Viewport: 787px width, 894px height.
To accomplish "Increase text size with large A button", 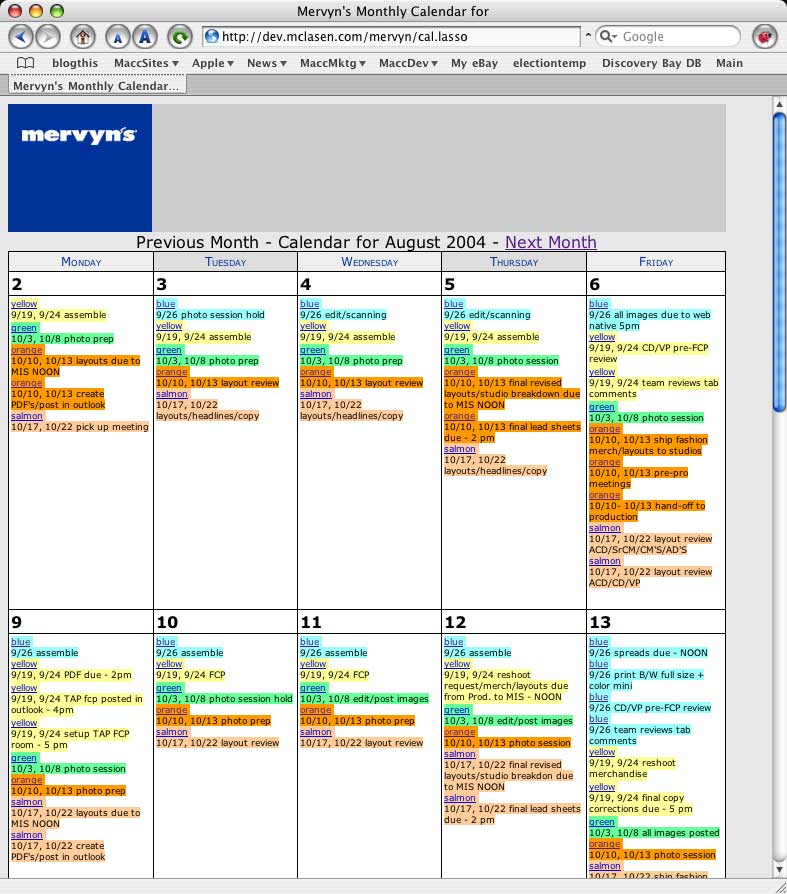I will pyautogui.click(x=145, y=37).
